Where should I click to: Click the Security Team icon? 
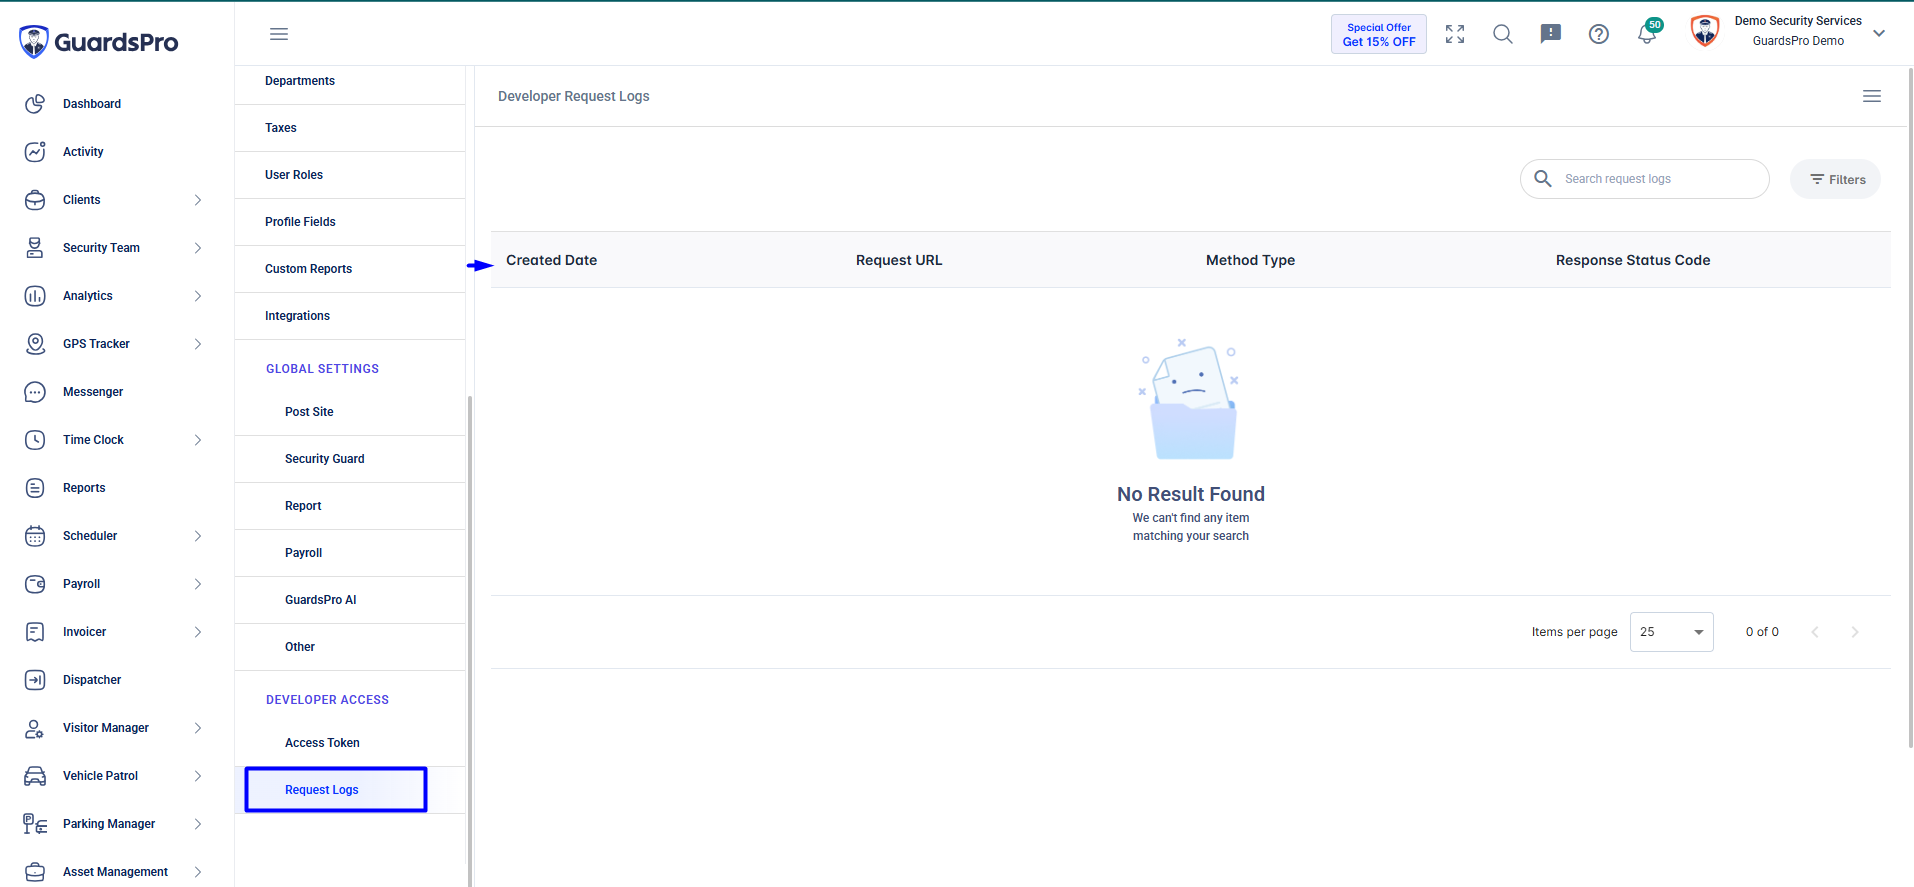(35, 248)
